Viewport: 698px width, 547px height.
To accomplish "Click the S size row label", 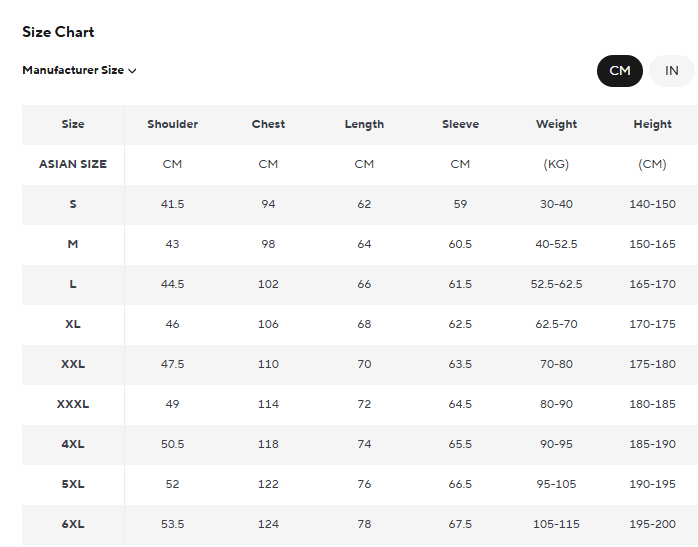I will (73, 204).
